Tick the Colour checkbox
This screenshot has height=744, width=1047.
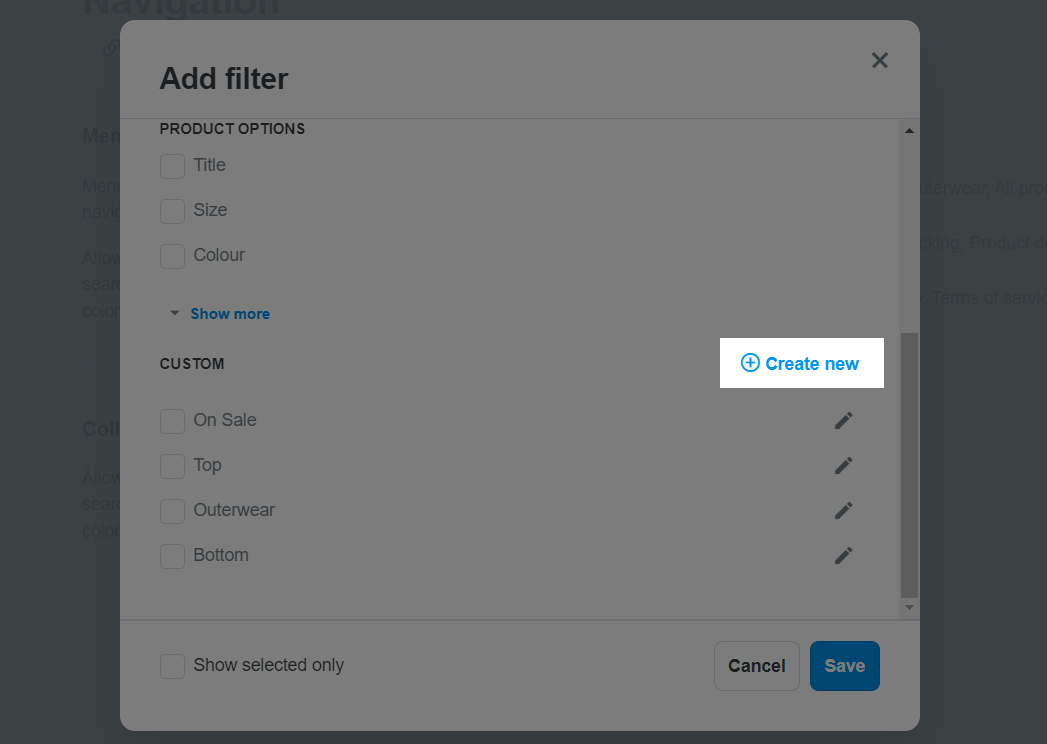[172, 256]
